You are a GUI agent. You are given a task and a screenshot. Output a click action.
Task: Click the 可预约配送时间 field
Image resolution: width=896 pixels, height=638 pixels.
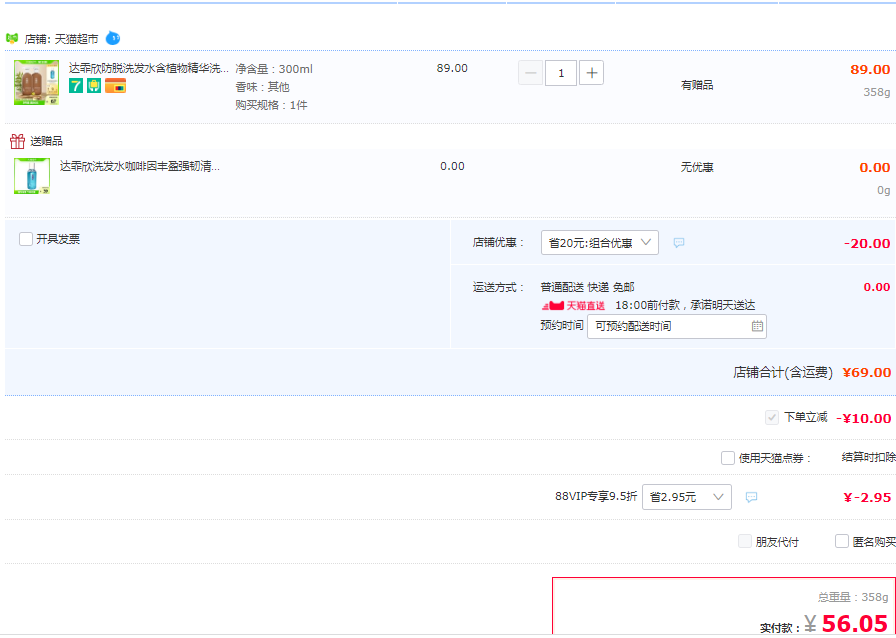[677, 326]
